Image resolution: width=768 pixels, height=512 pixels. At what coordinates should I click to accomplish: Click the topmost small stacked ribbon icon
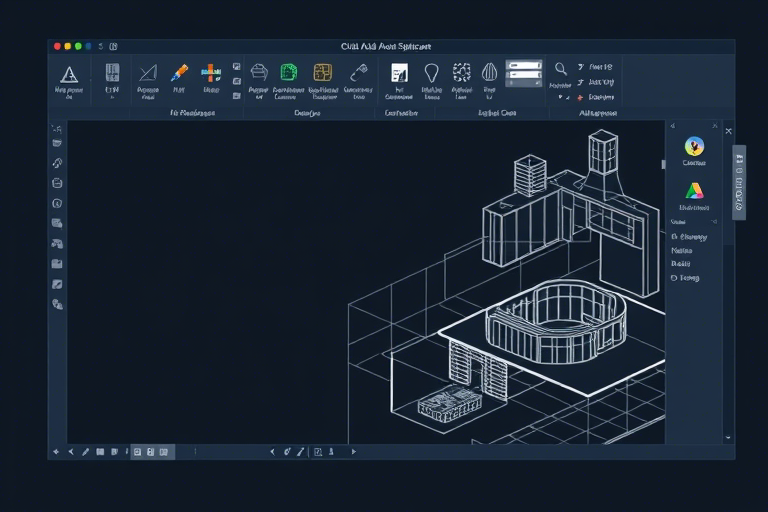[237, 67]
